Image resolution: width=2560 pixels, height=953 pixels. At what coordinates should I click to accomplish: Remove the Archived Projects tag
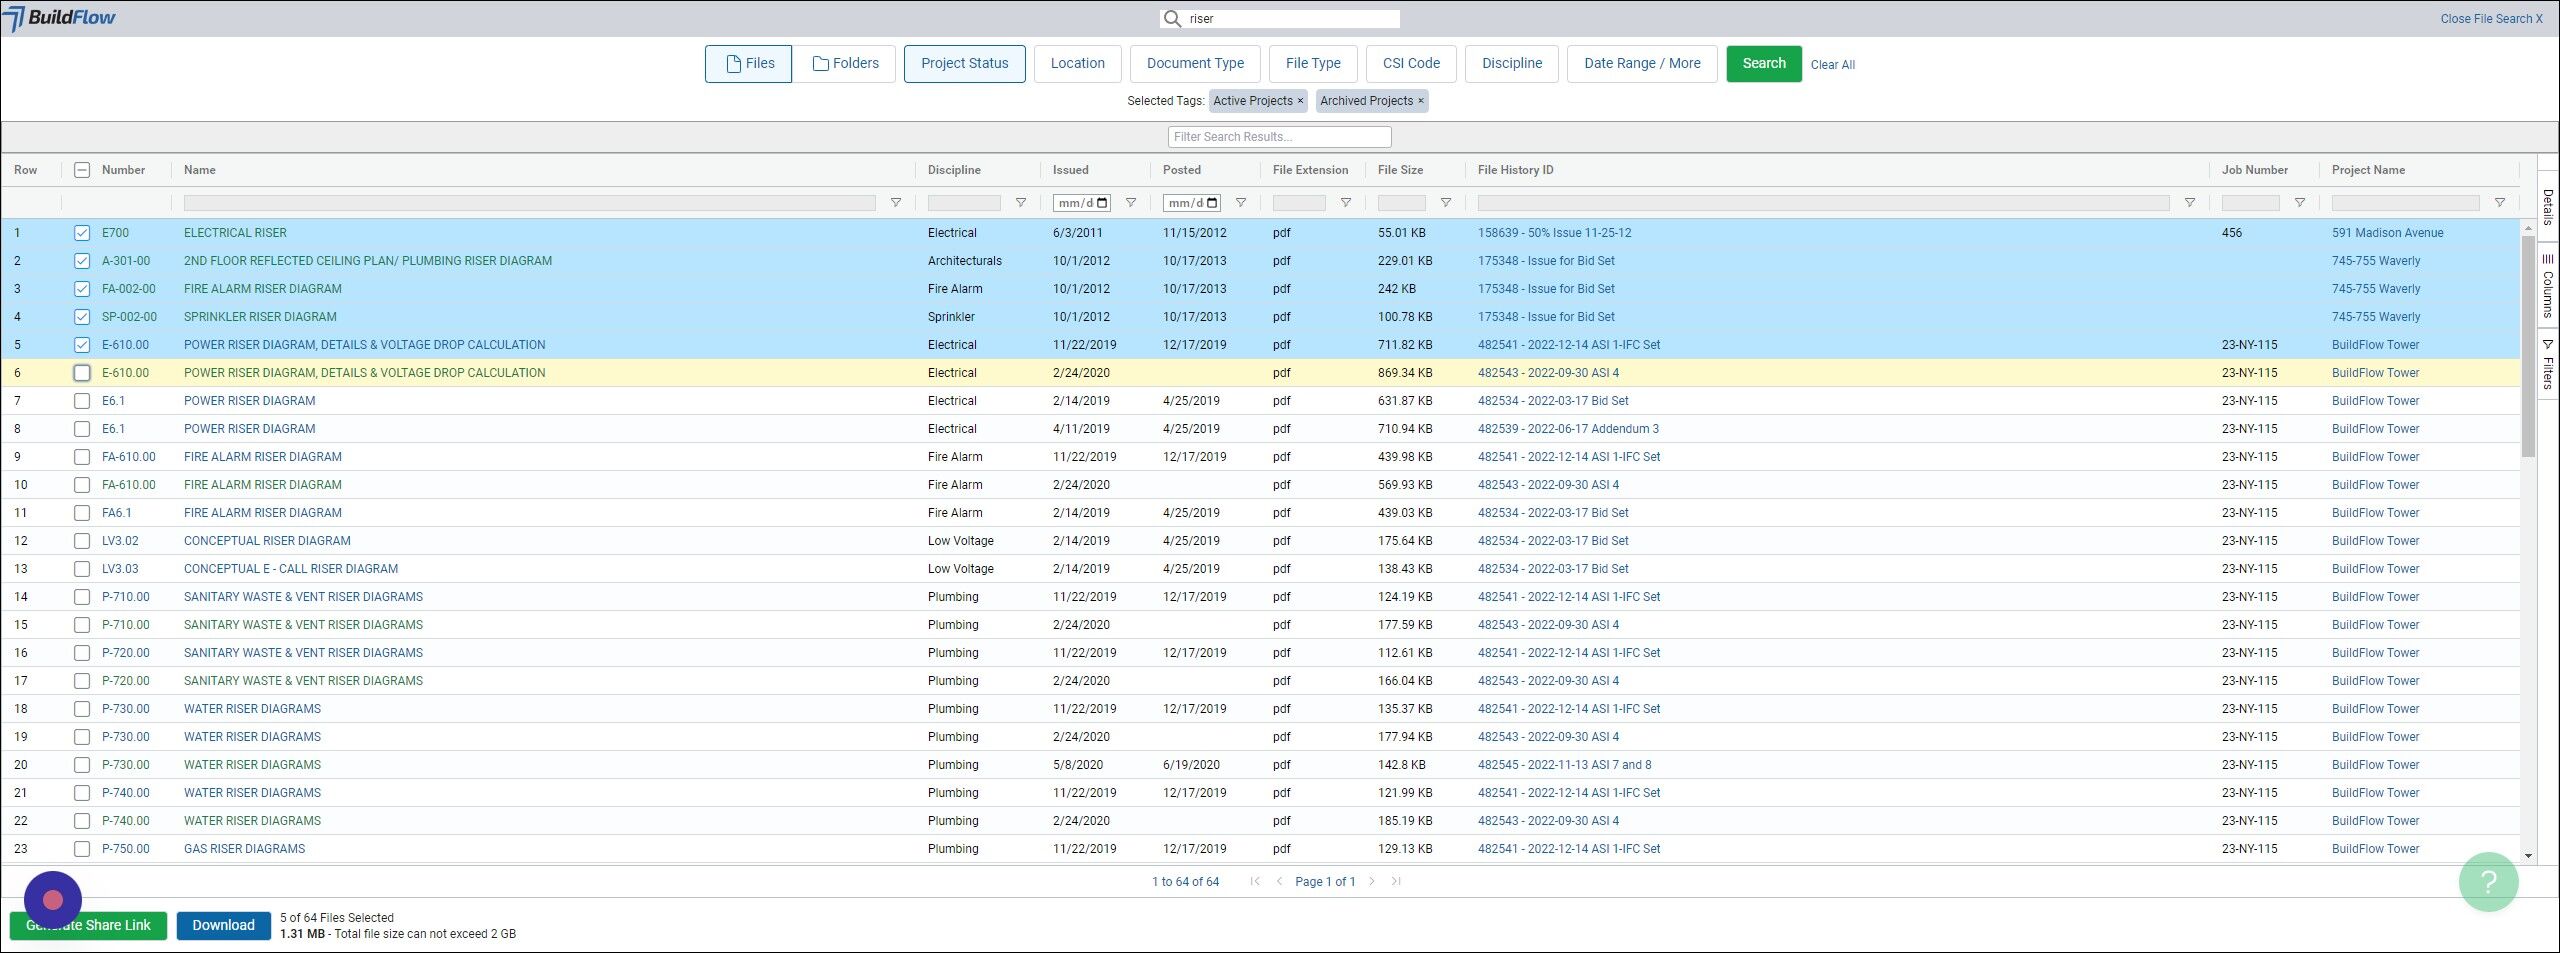(x=1420, y=101)
